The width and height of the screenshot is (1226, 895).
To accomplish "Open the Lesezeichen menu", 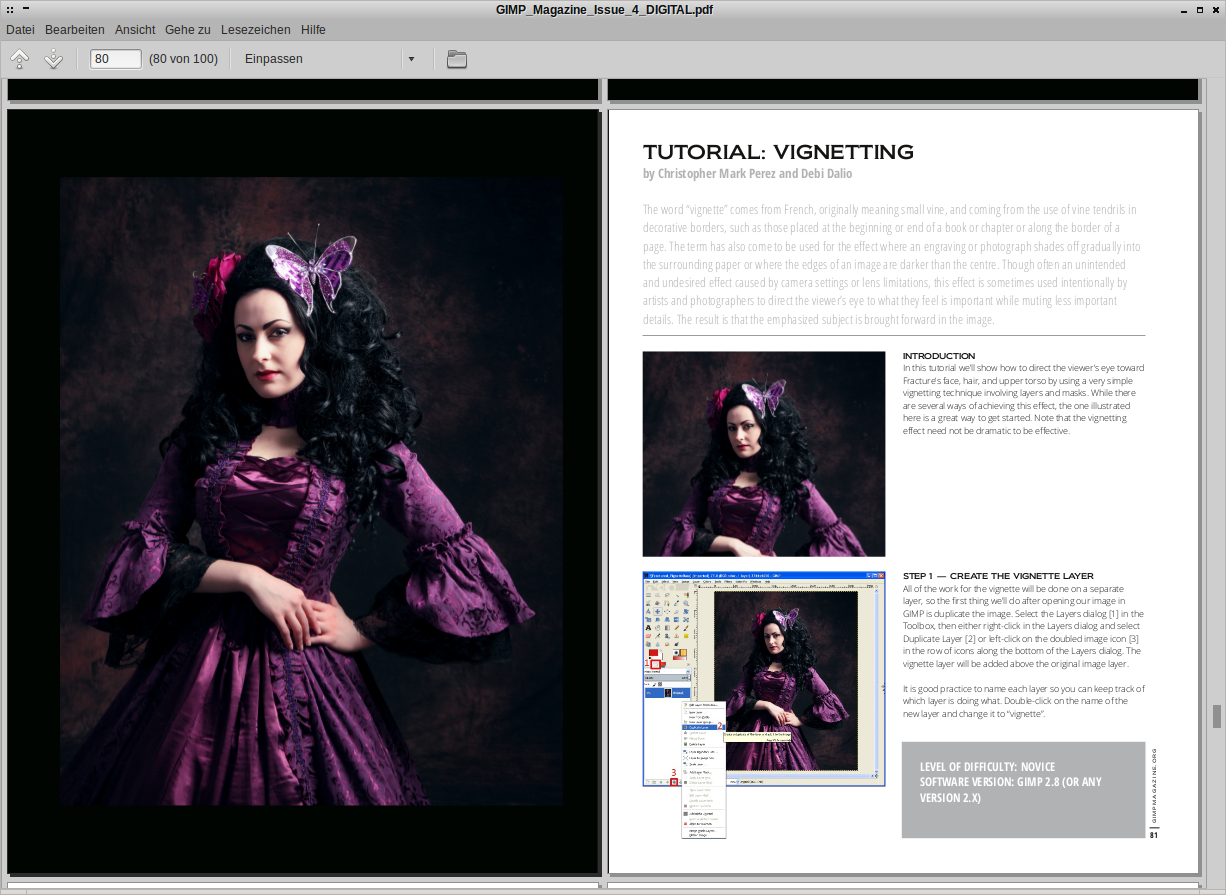I will pyautogui.click(x=256, y=30).
